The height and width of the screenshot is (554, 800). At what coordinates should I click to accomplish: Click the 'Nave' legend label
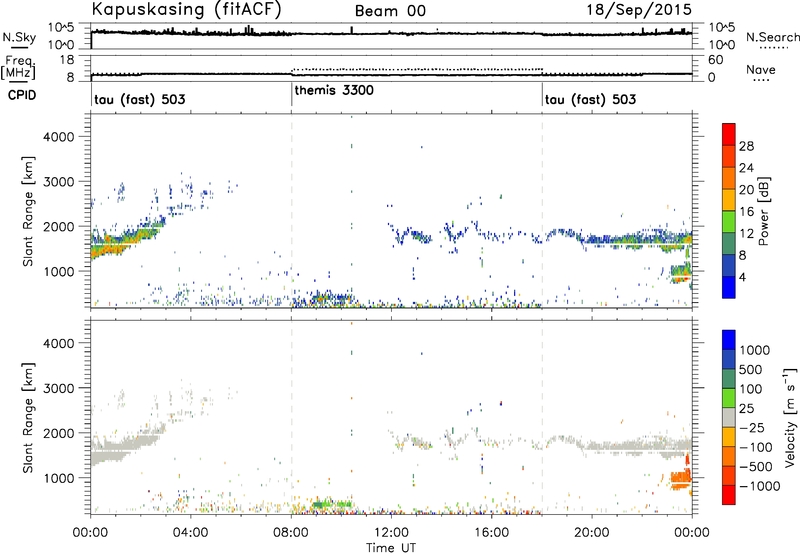(761, 70)
